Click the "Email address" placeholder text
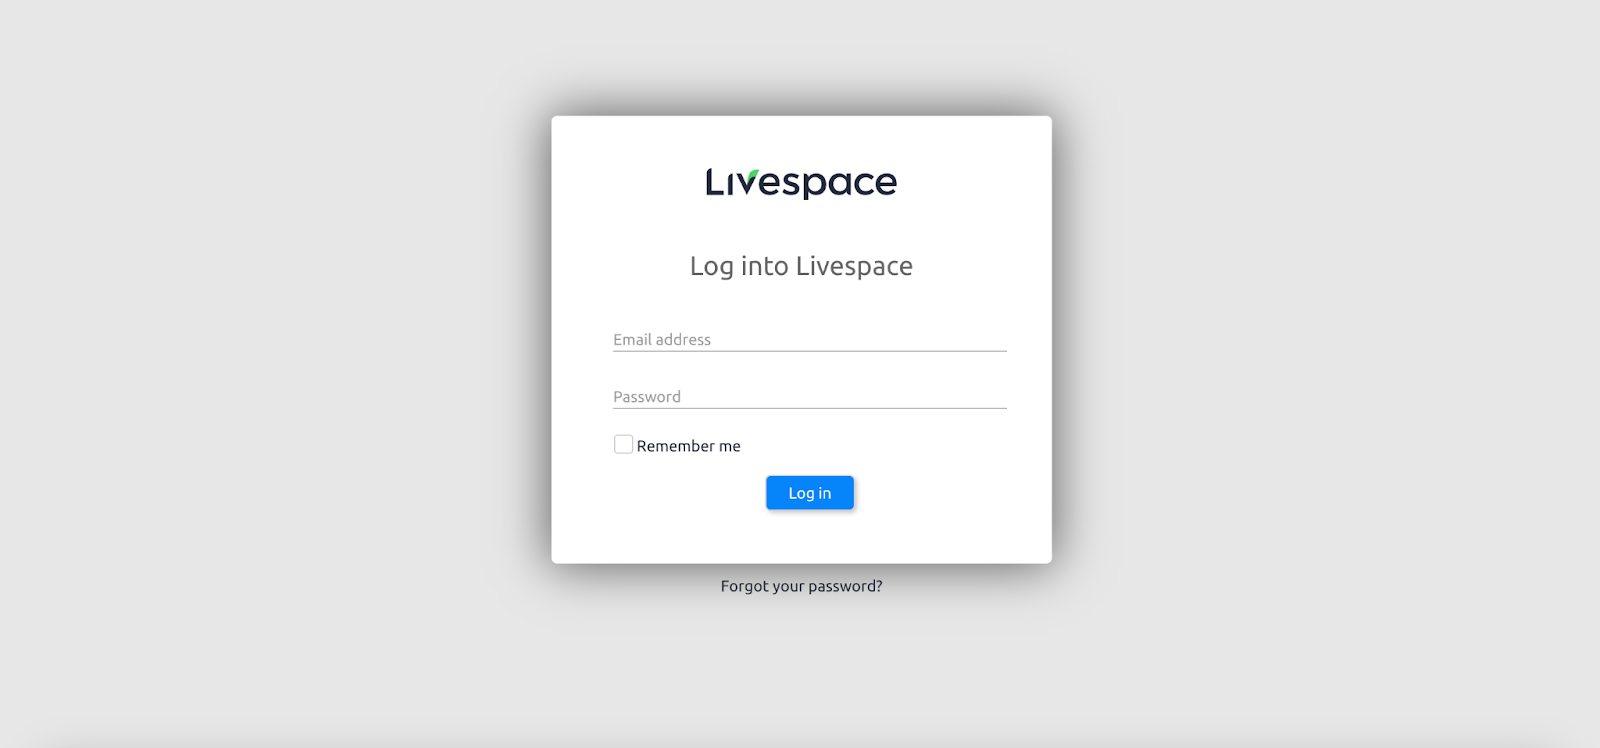1600x748 pixels. point(662,340)
